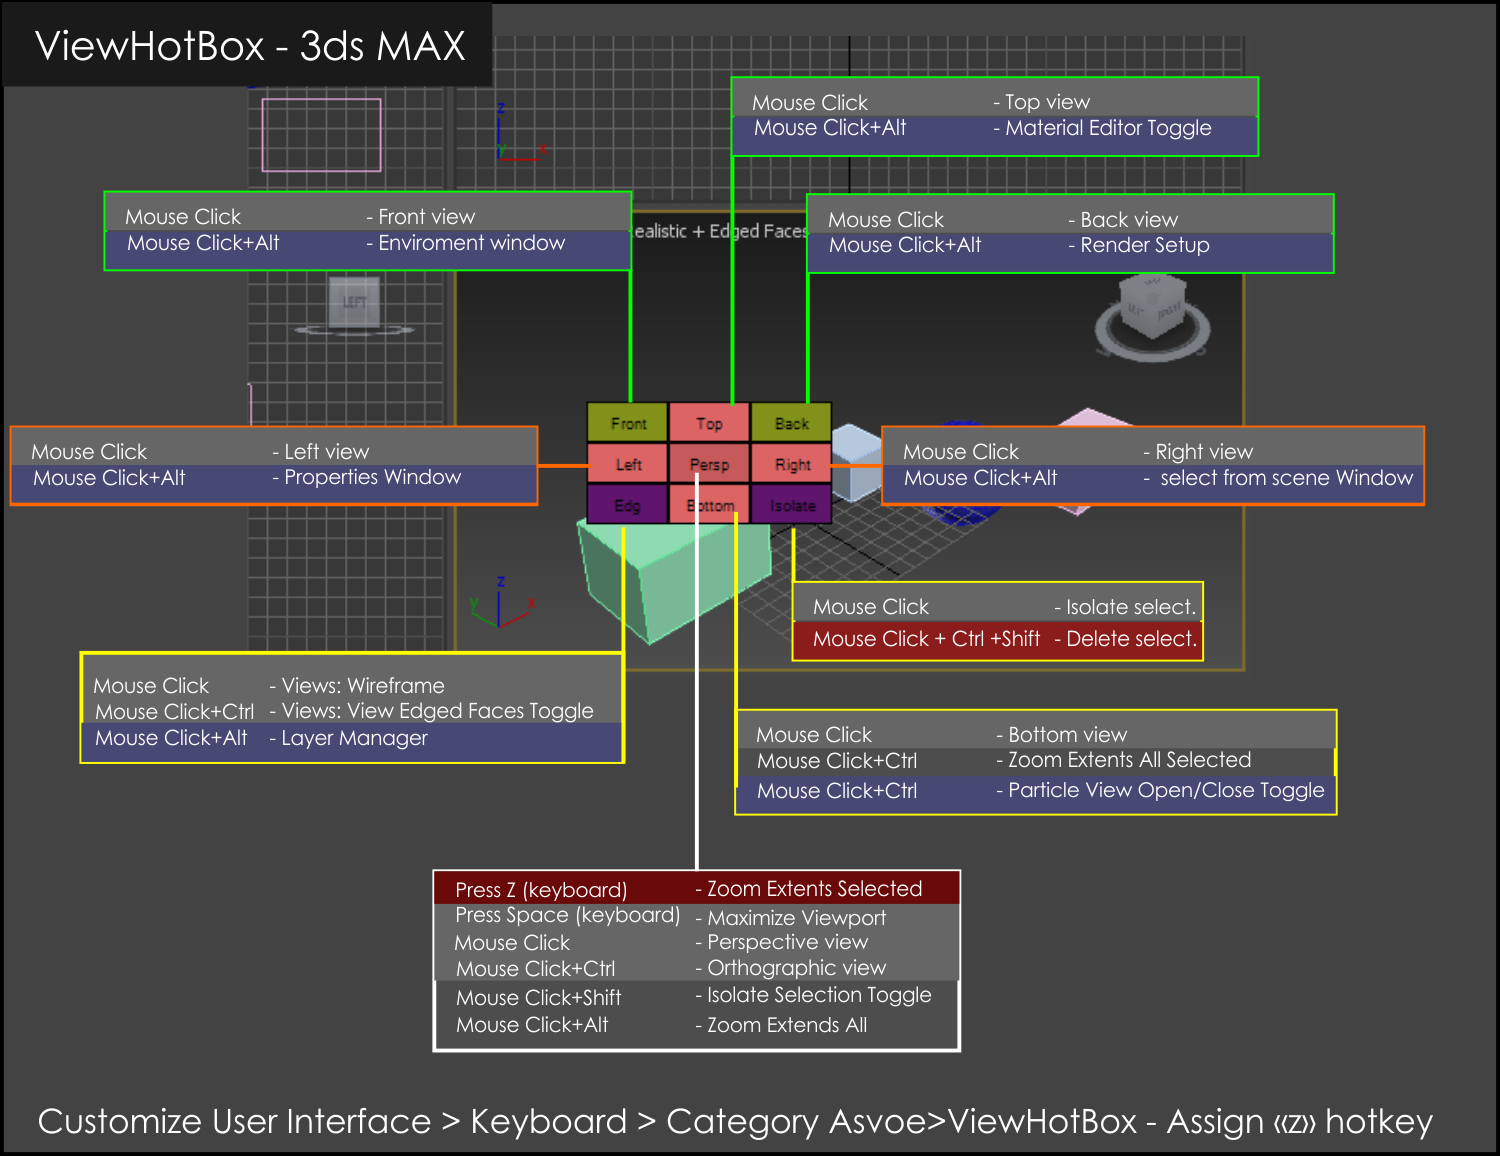This screenshot has height=1156, width=1500.
Task: Click the 'ViewHotBox - 3ds MAX' title
Action: coord(250,46)
